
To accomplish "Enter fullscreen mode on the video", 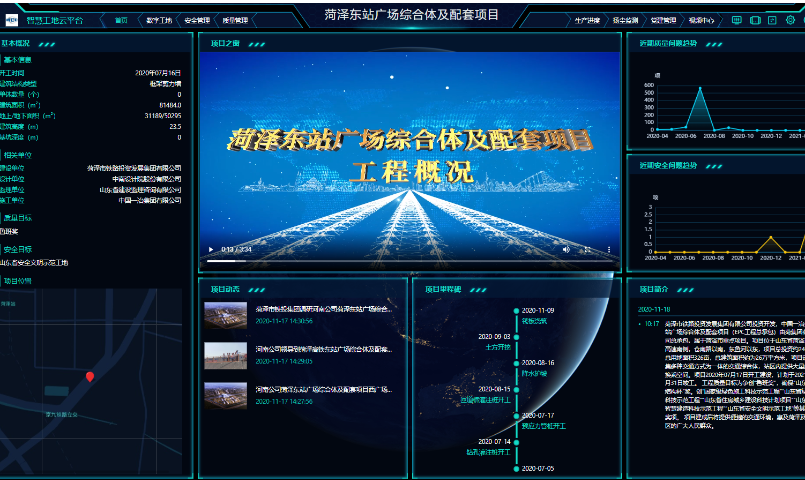I will click(588, 249).
